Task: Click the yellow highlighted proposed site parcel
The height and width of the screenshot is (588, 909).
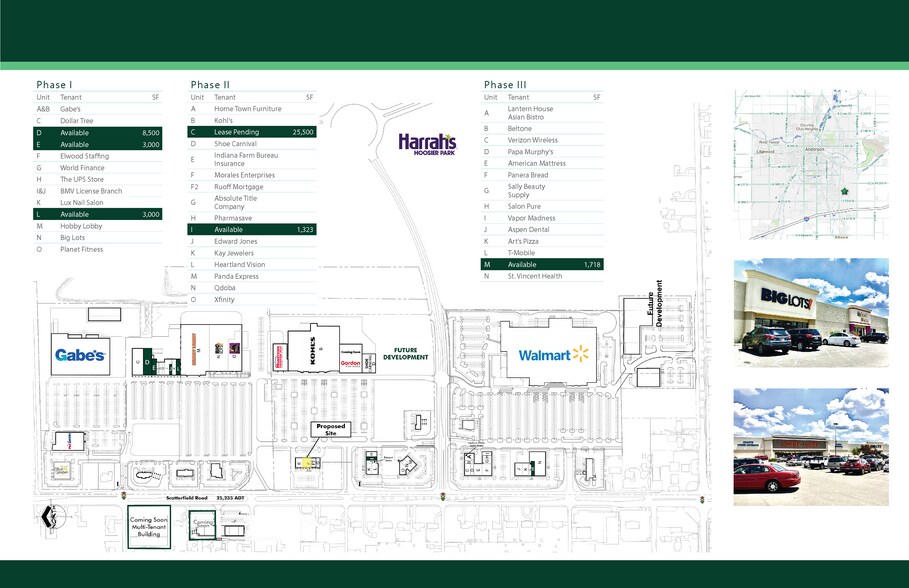Action: pyautogui.click(x=308, y=463)
